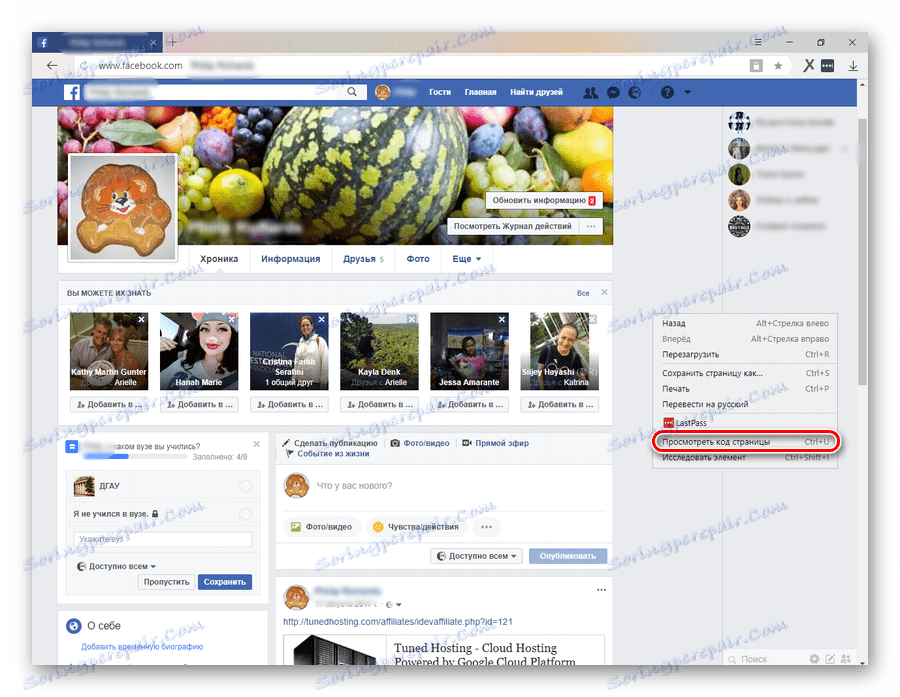Open Messenger messages icon

[613, 92]
